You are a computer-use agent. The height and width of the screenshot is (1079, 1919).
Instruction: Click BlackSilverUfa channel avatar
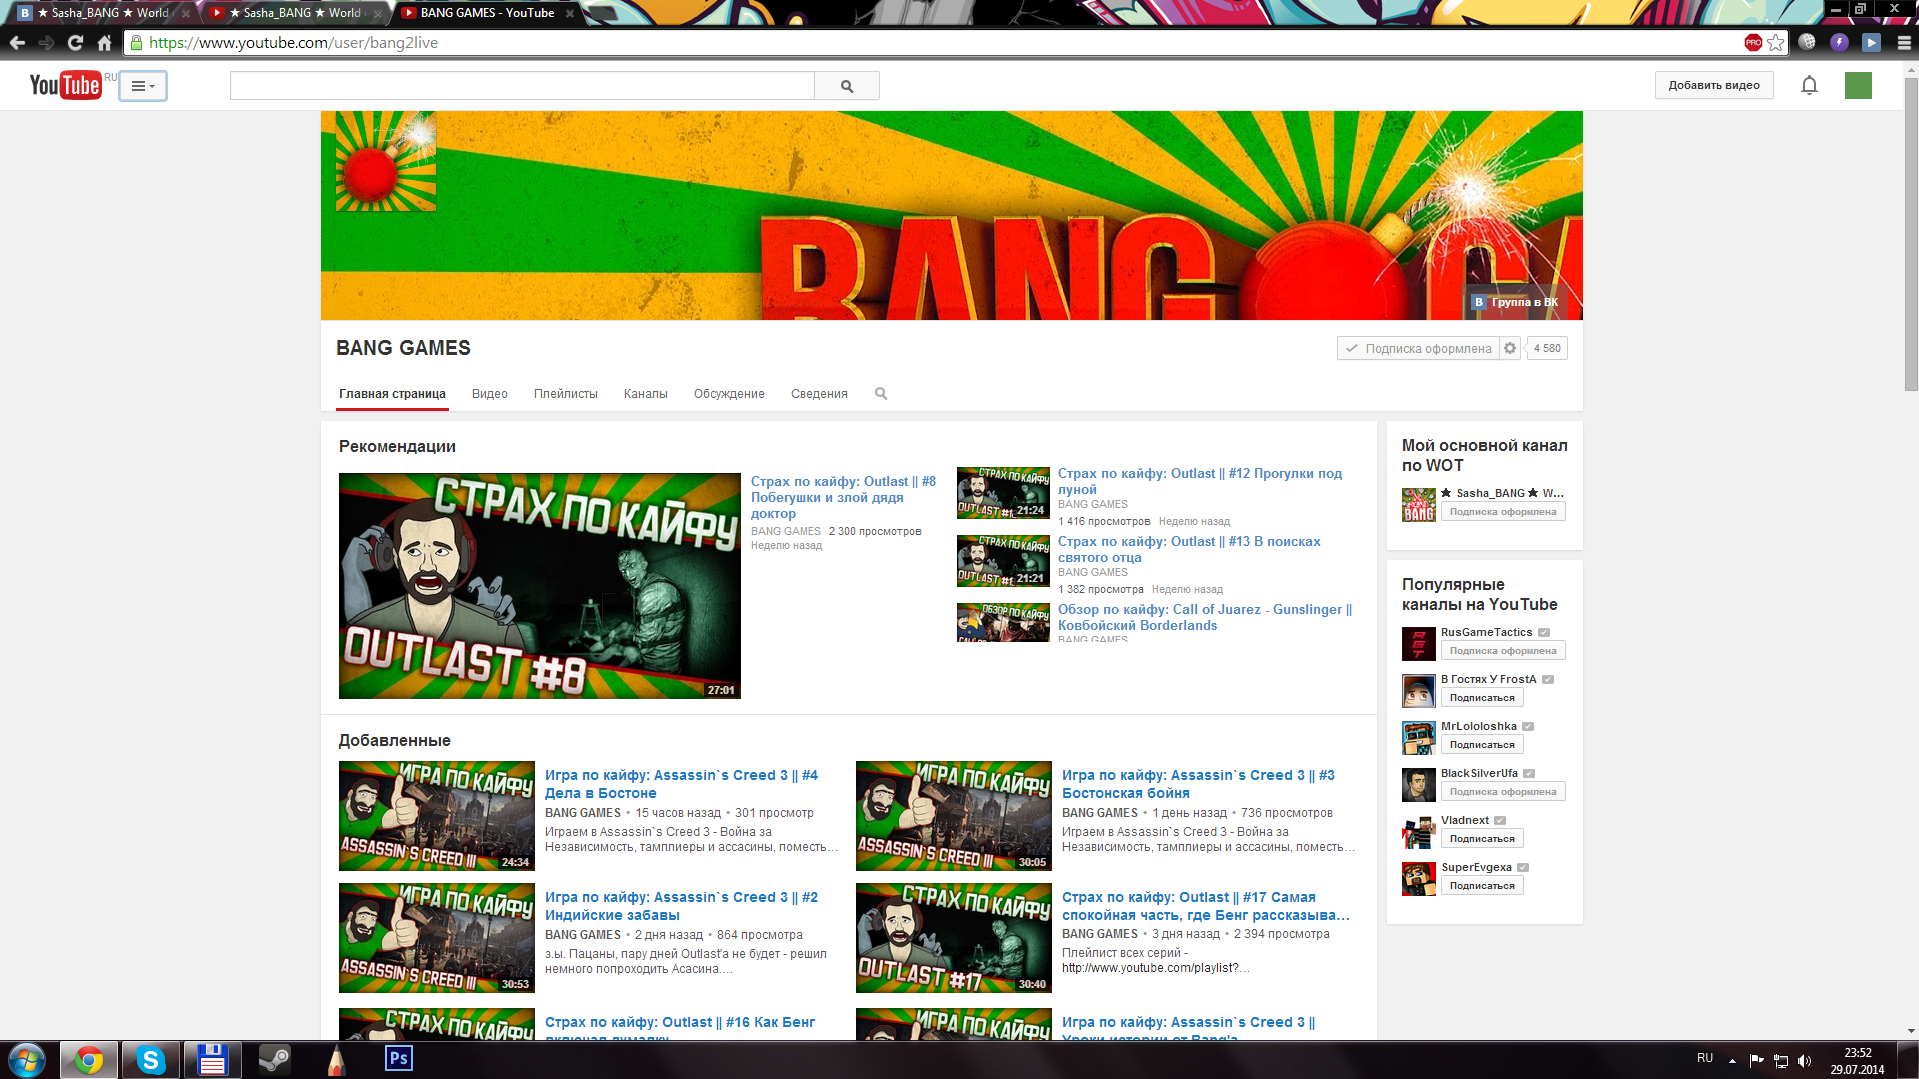click(x=1419, y=785)
